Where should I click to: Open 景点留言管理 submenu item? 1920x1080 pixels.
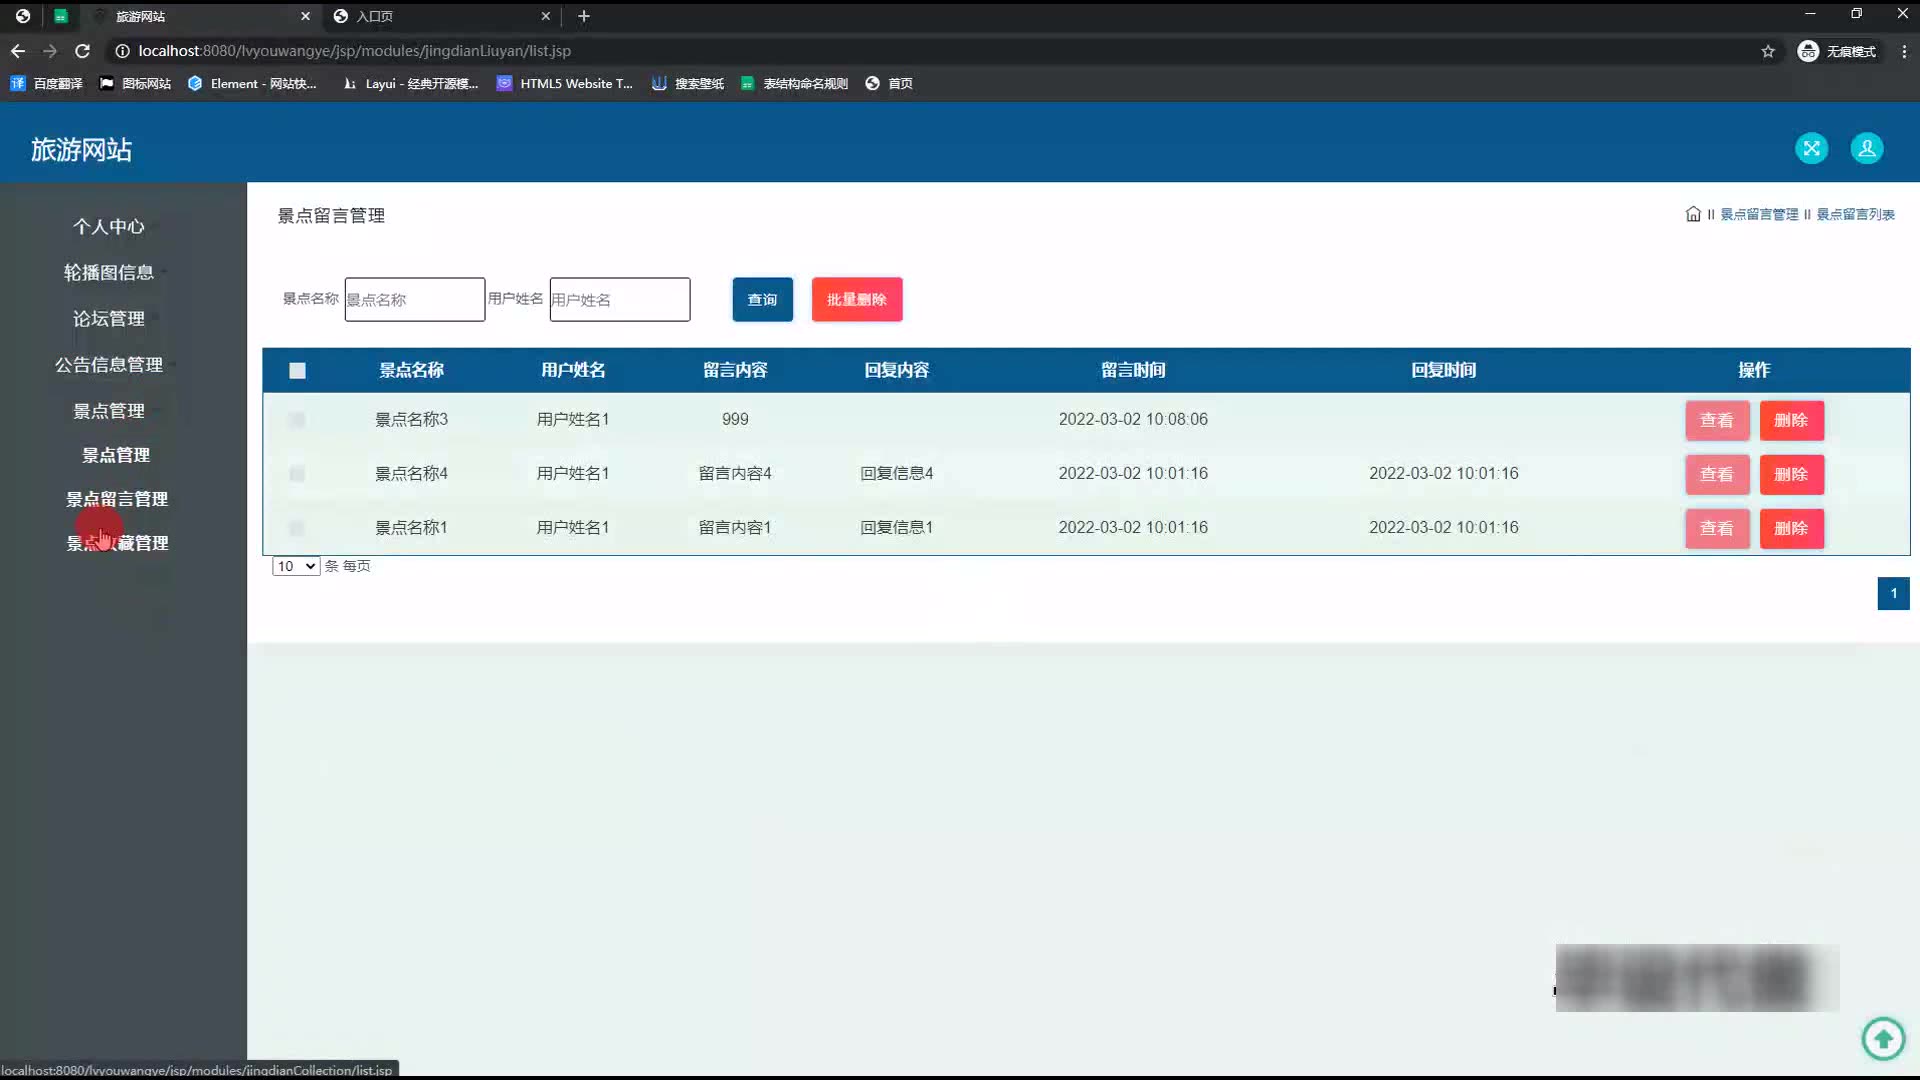point(117,499)
